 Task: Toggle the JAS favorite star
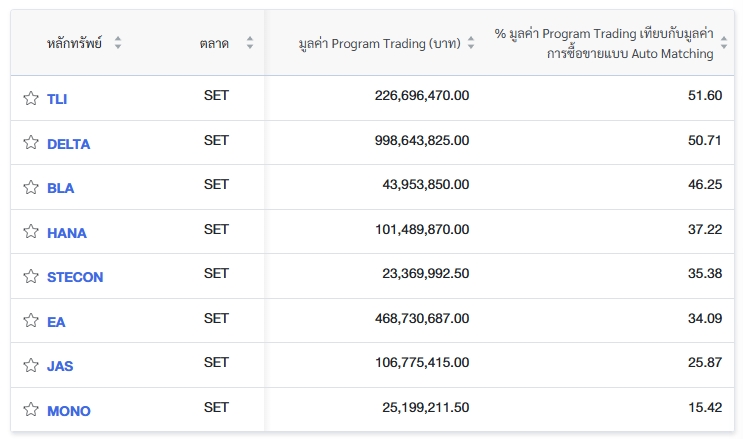point(31,365)
